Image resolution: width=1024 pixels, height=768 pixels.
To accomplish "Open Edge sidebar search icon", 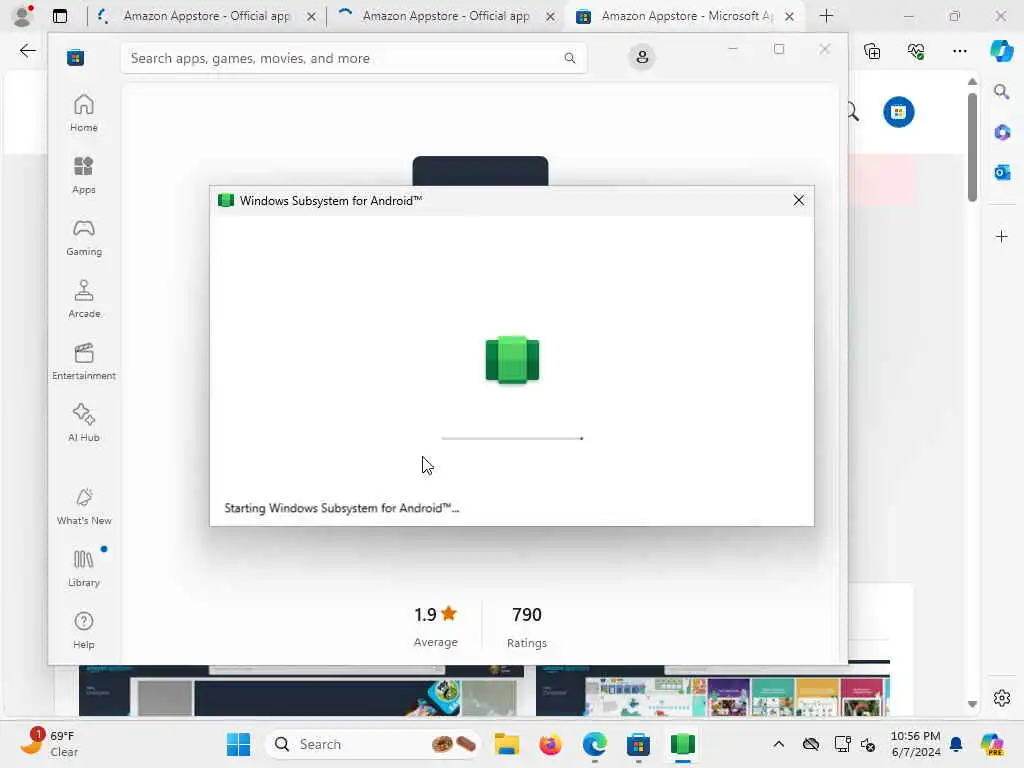I will pyautogui.click(x=1001, y=92).
